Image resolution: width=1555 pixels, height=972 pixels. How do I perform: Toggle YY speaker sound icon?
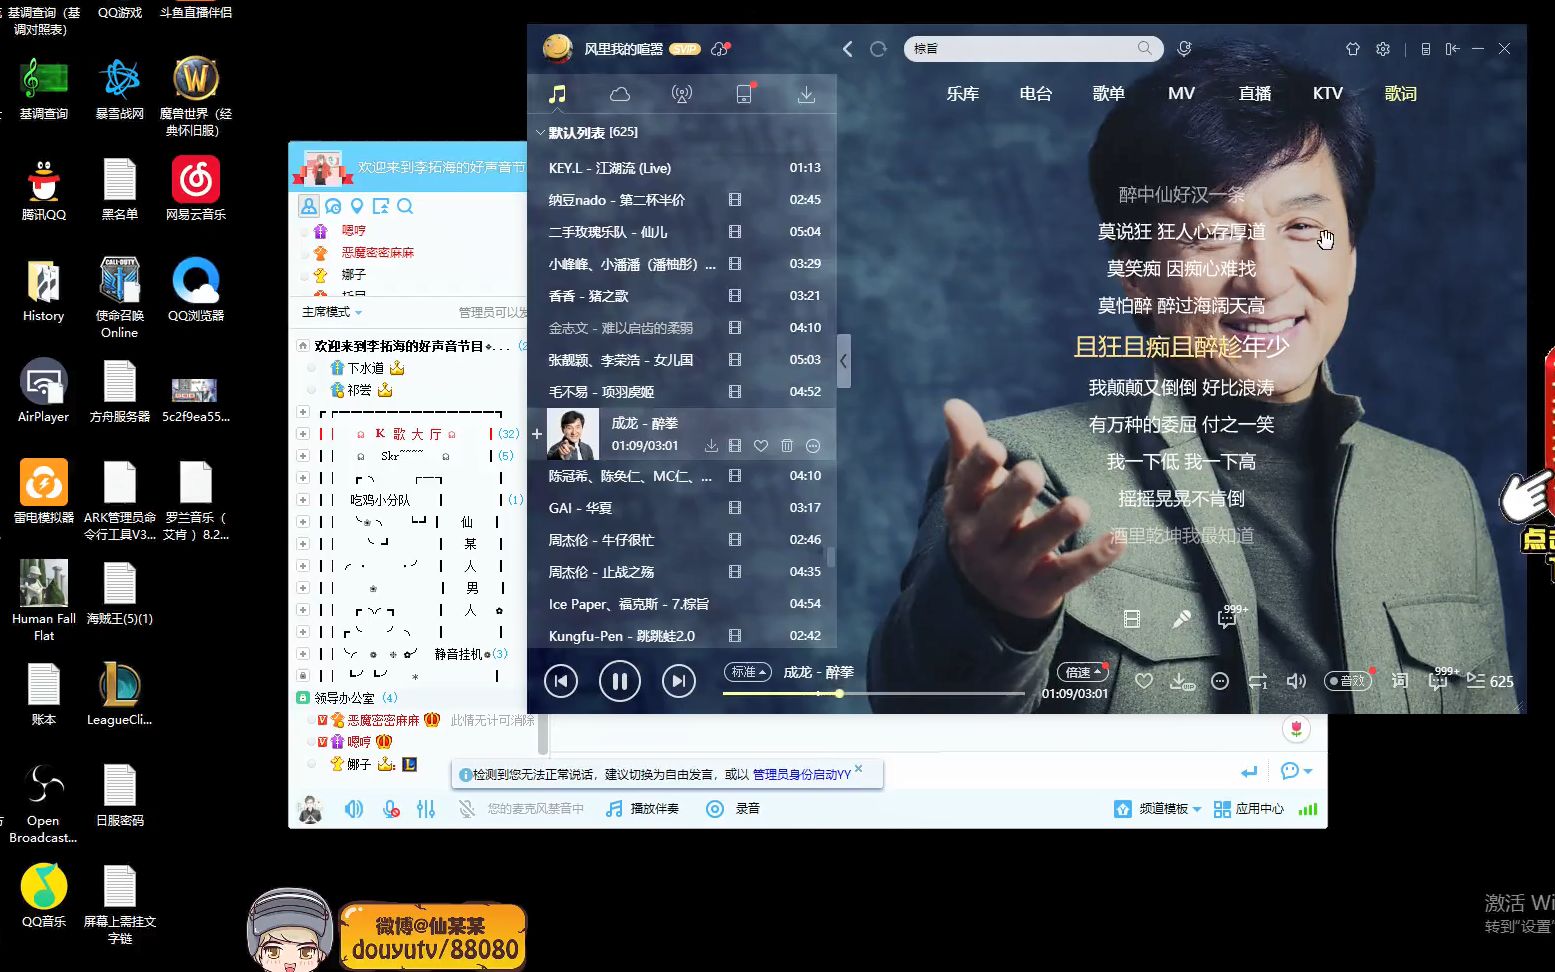click(354, 809)
